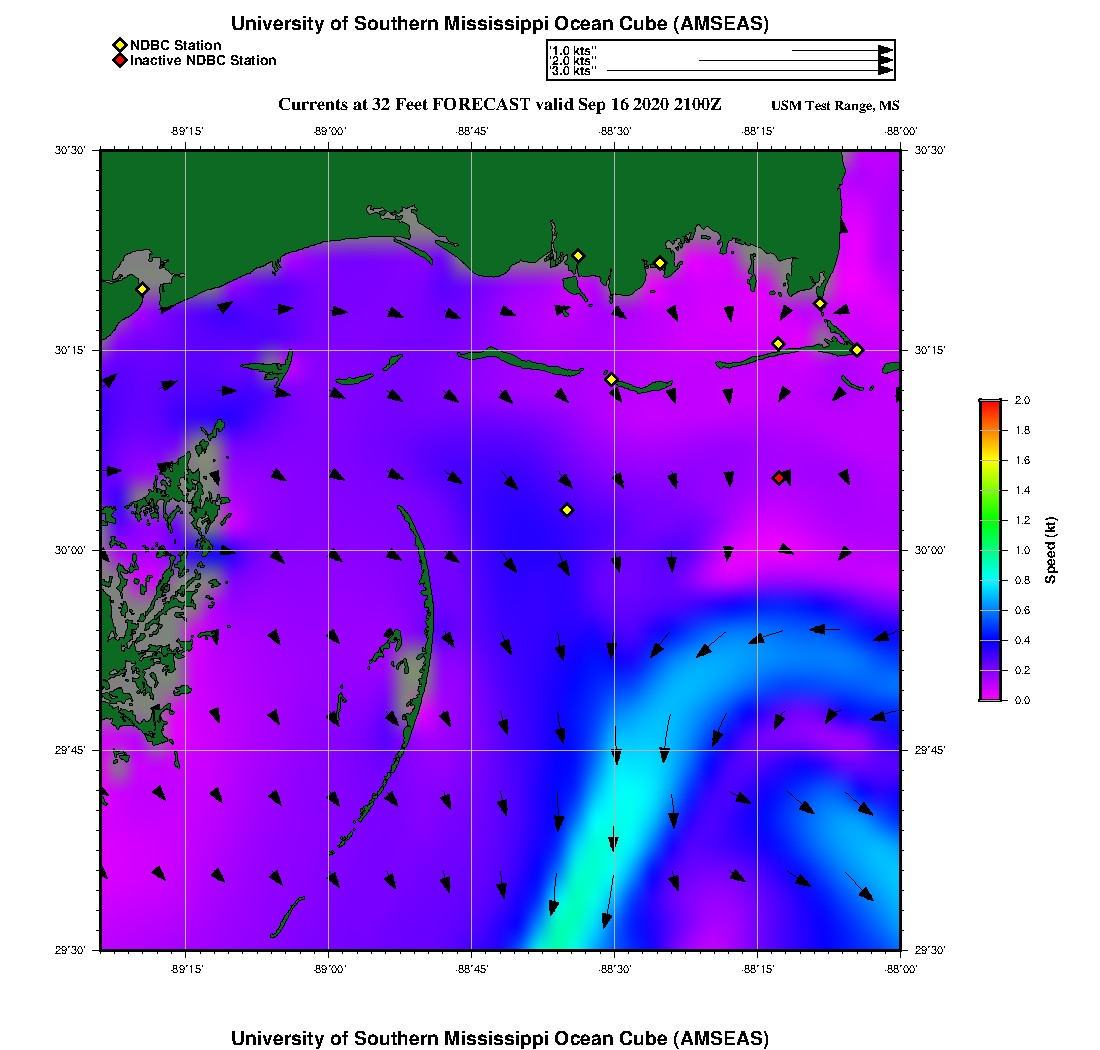
Task: Click the easternmost yellow station marker
Action: [857, 349]
